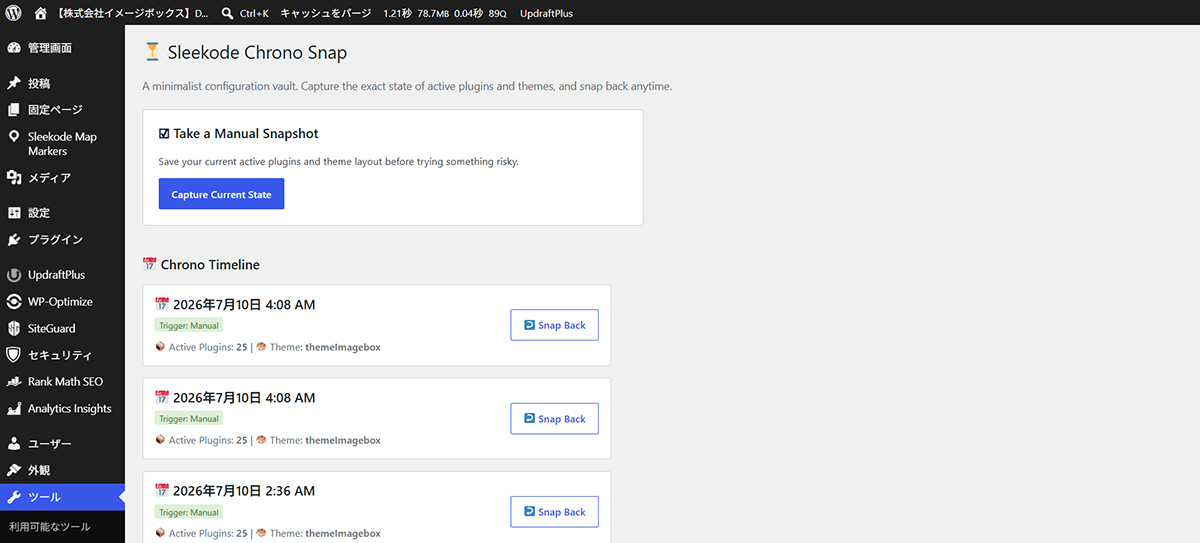
Task: Click the WP-Optimize sidebar icon
Action: (14, 302)
